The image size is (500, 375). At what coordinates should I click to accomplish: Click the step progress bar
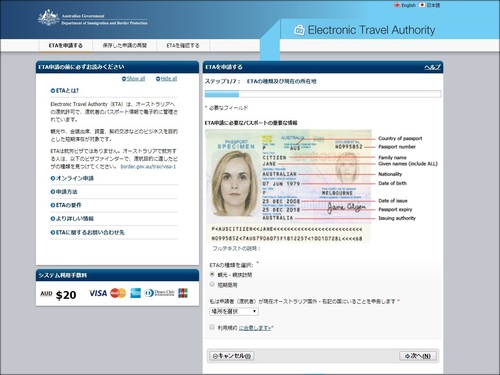pos(323,94)
